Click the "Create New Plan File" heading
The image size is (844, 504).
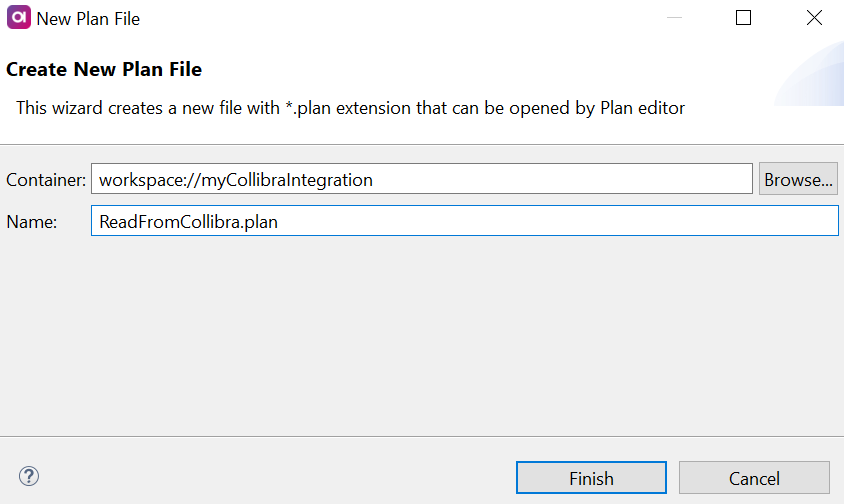tap(104, 70)
